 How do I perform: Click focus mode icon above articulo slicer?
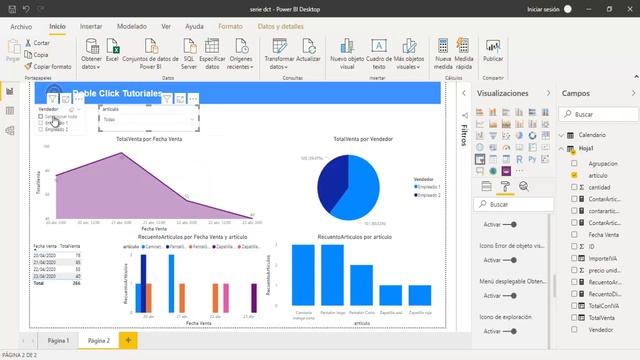click(180, 98)
